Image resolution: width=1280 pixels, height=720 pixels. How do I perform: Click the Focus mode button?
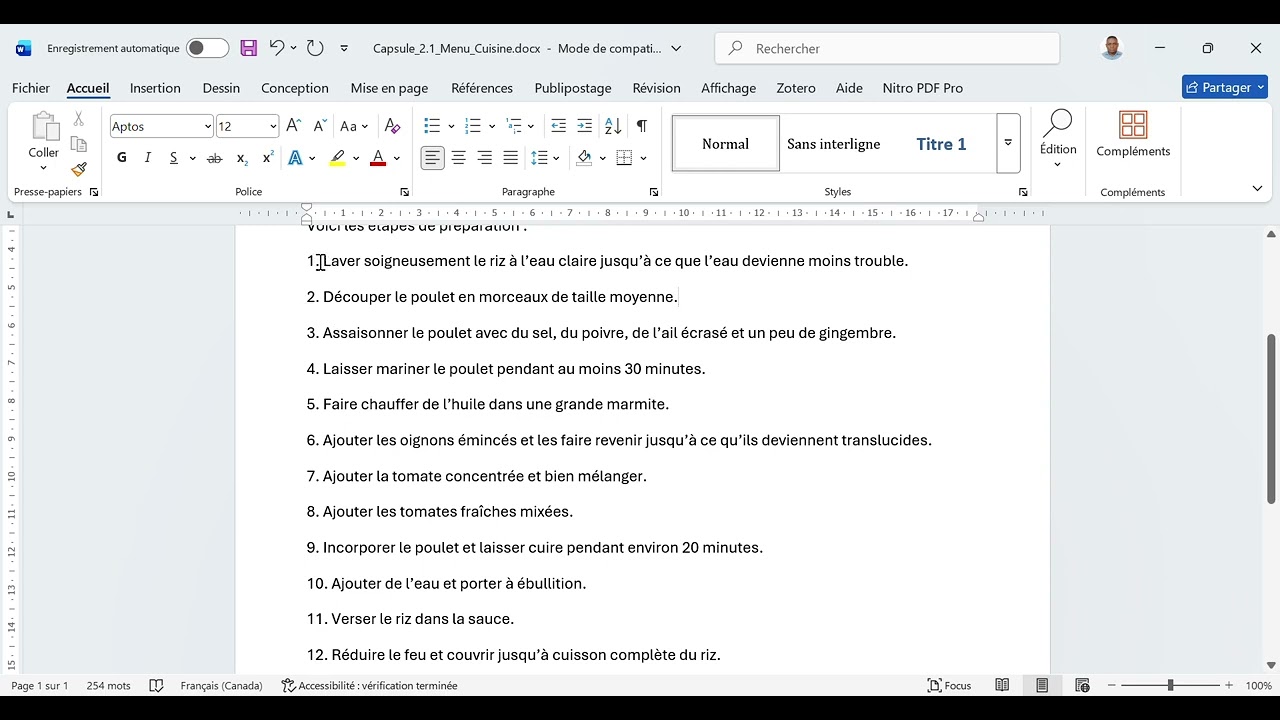tap(950, 685)
